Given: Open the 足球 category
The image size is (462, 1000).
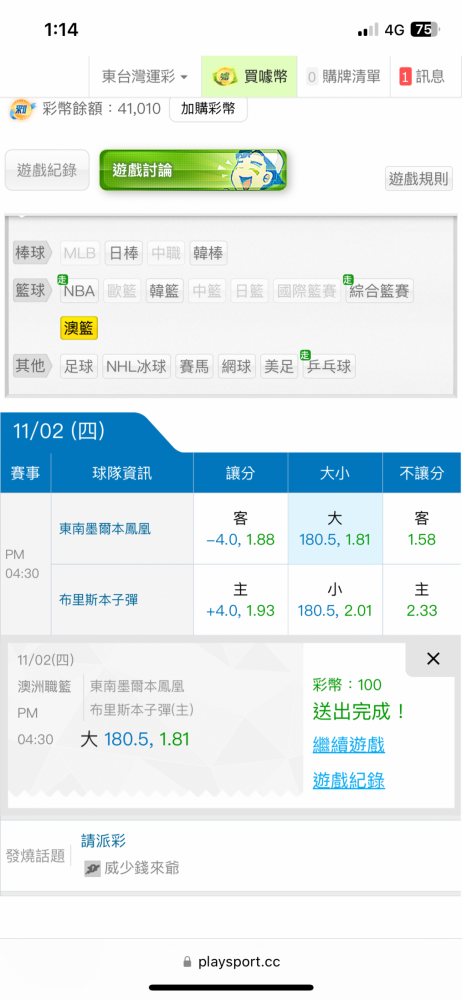Looking at the screenshot, I should tap(79, 367).
